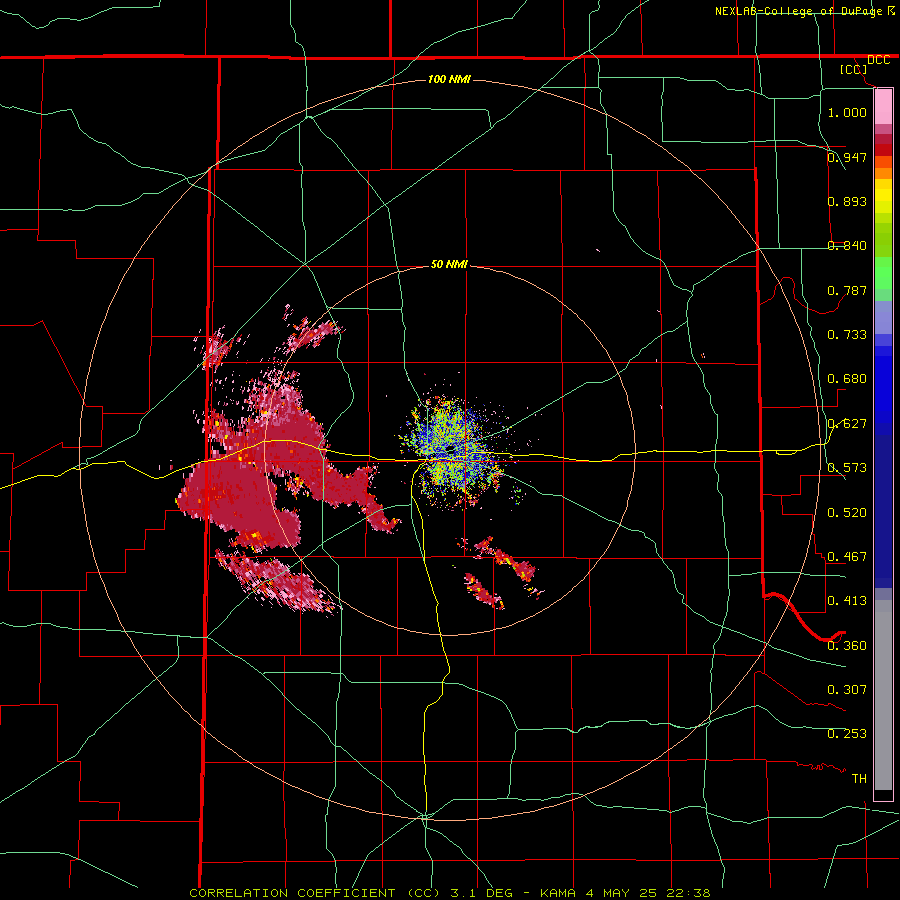The width and height of the screenshot is (900, 900).
Task: Pick the light pink top color bar segment
Action: 883,107
